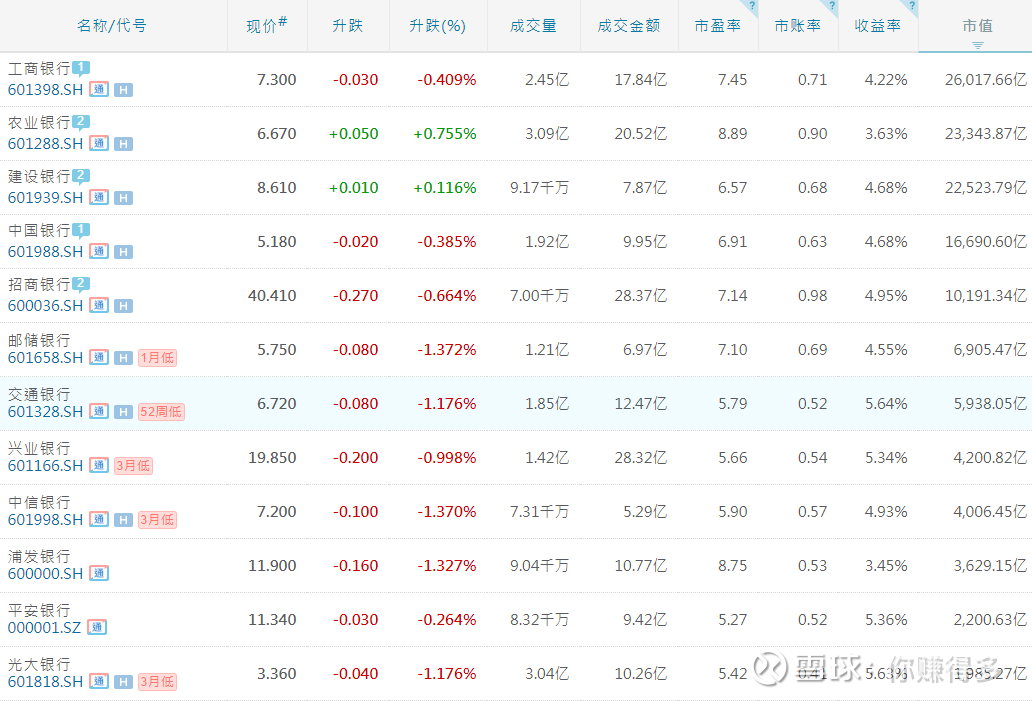Click the 成交量 column header

533,26
